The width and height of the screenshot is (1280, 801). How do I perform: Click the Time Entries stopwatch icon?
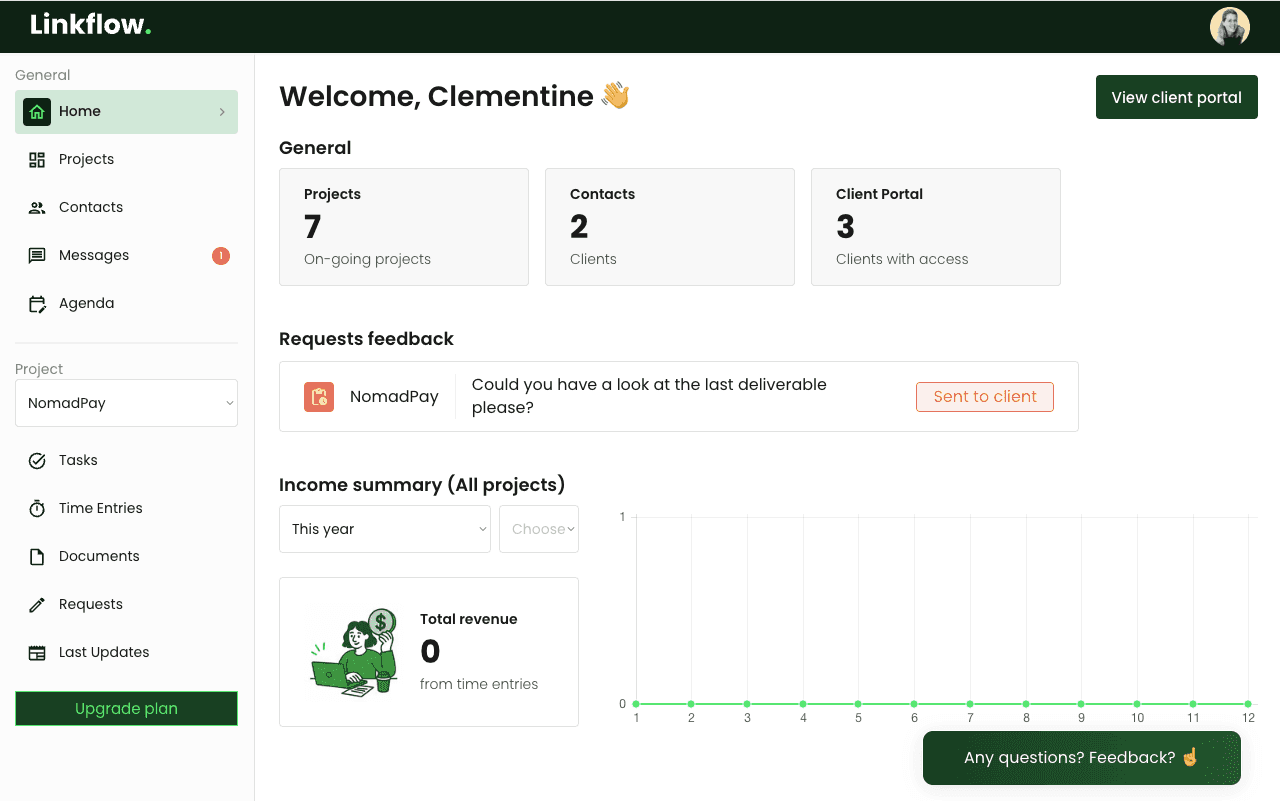click(x=37, y=509)
